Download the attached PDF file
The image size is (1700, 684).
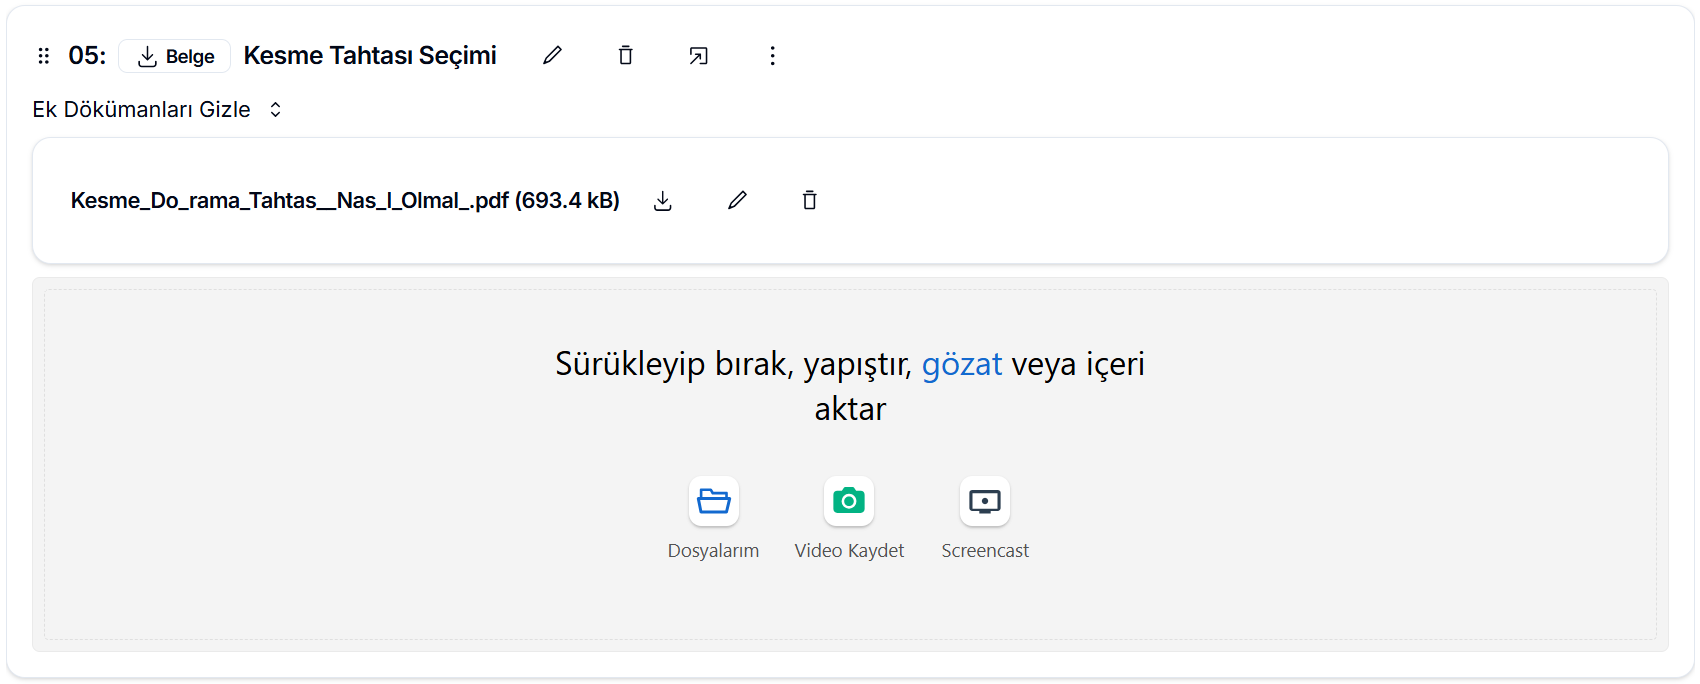662,201
